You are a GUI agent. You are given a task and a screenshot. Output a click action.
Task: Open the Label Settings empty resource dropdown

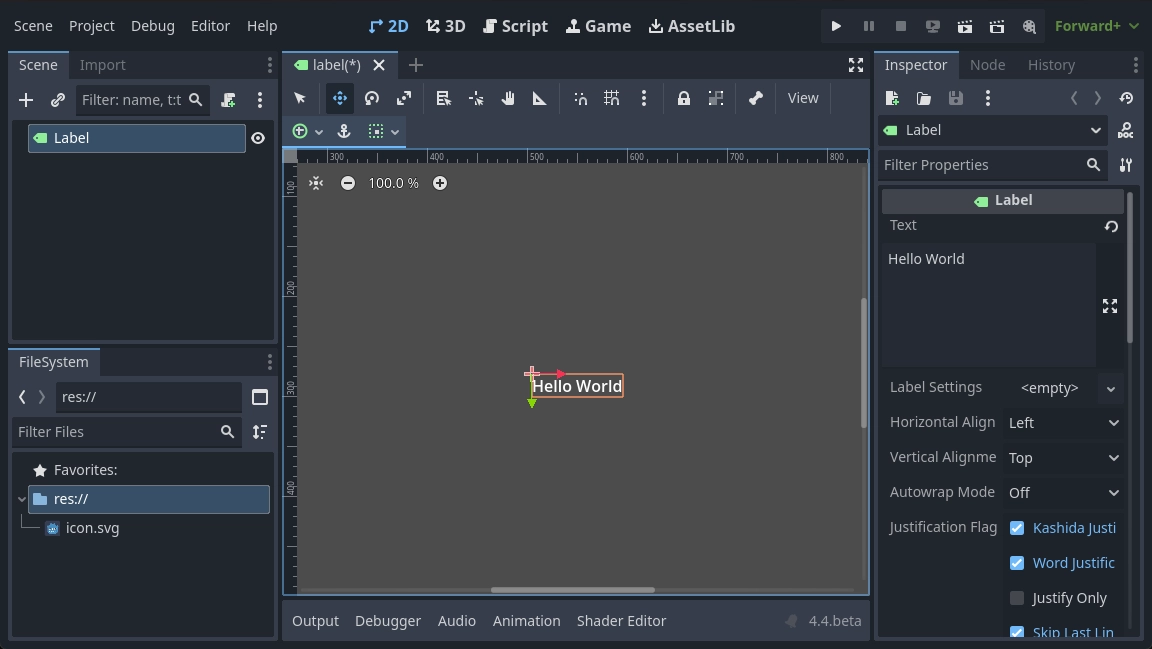[x=1111, y=388]
